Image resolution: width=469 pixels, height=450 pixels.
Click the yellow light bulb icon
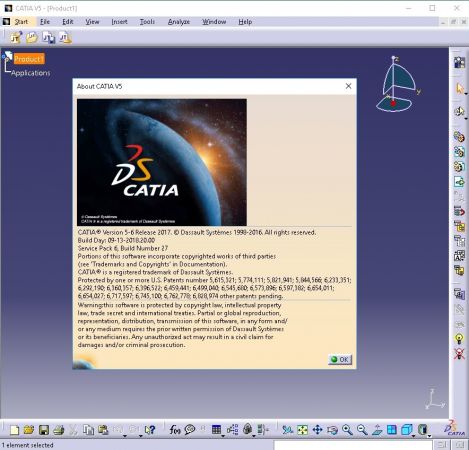(x=459, y=339)
